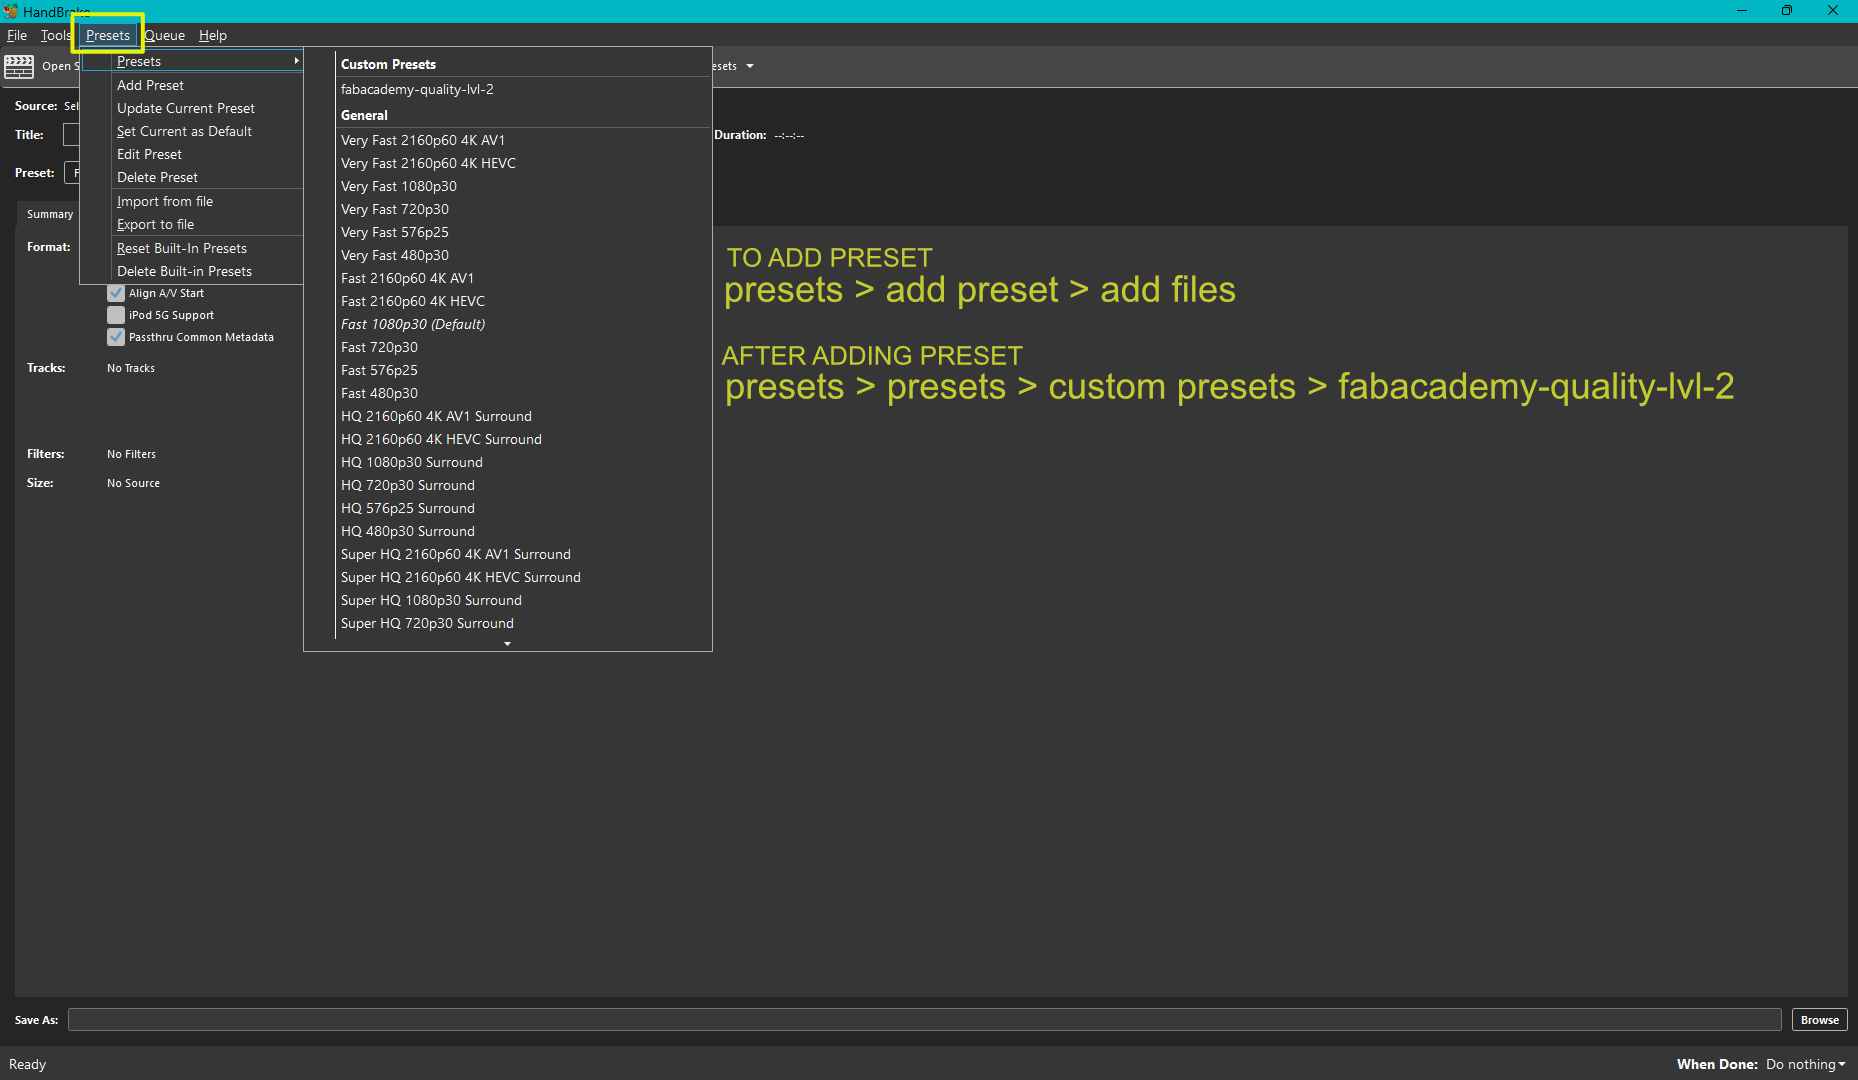Switch to the Summary tab
This screenshot has width=1858, height=1080.
(50, 214)
